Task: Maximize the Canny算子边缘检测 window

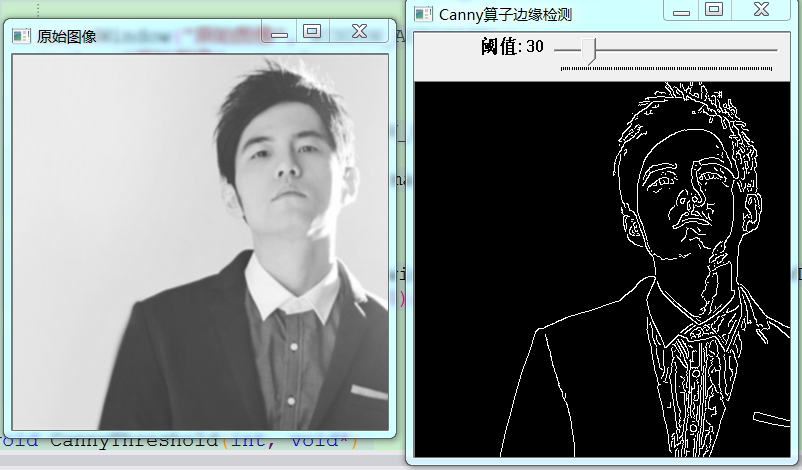Action: (x=714, y=10)
